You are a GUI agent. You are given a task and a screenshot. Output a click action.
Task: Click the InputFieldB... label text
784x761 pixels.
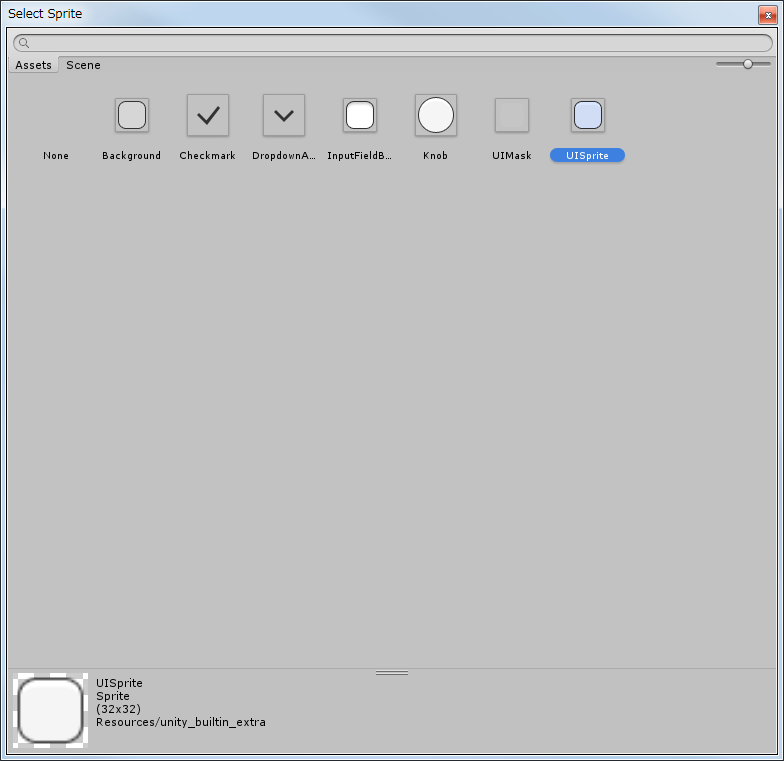point(360,156)
